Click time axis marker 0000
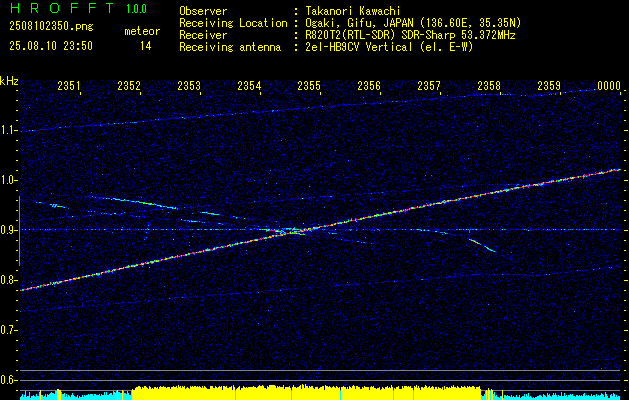629x400 pixels. 609,86
